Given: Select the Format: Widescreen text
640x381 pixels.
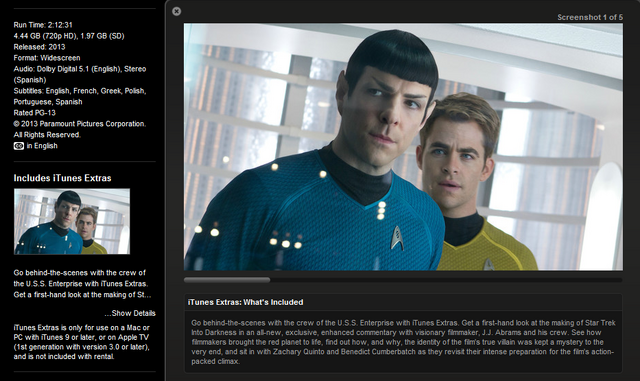Looking at the screenshot, I should tap(47, 58).
